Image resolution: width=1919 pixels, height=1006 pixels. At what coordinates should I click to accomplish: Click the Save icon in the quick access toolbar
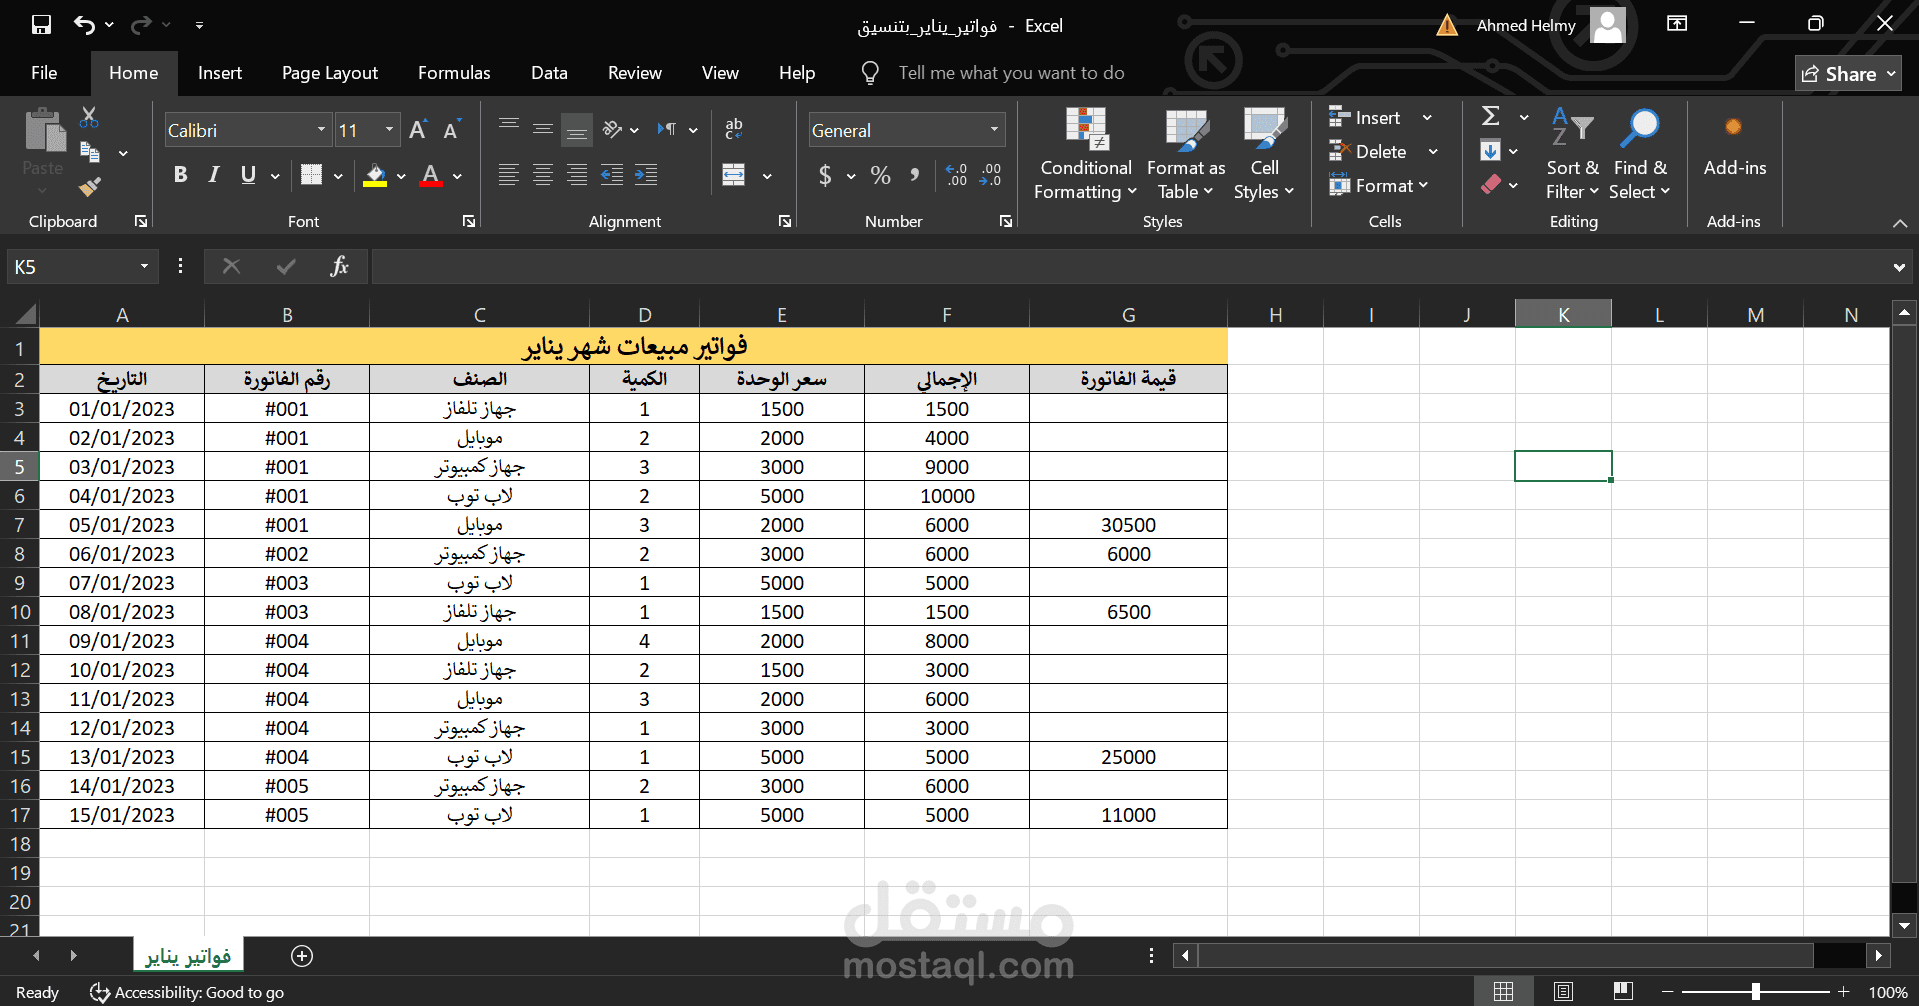click(41, 25)
